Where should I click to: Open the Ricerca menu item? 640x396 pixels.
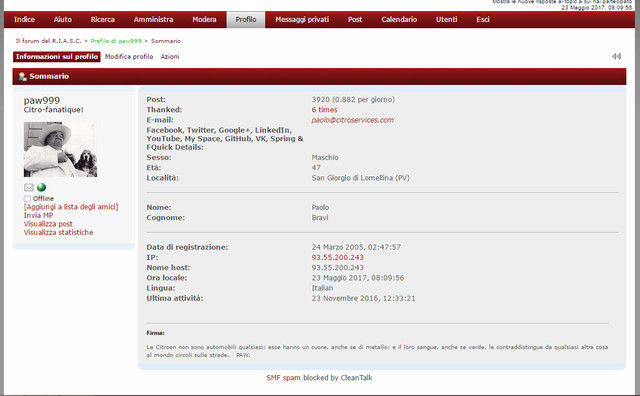(102, 20)
